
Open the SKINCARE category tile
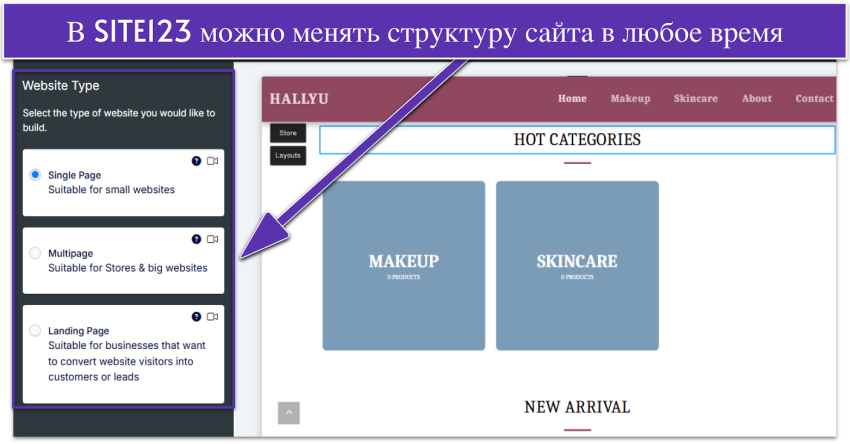point(577,266)
